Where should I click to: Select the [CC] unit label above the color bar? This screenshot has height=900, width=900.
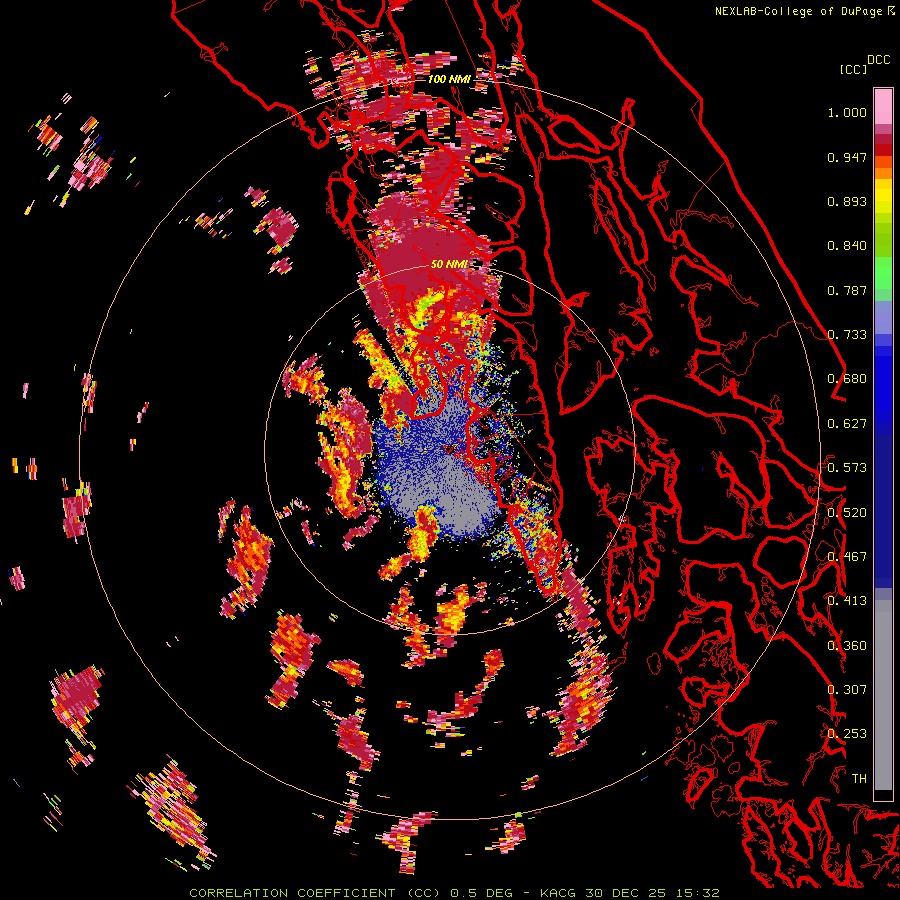[x=853, y=69]
